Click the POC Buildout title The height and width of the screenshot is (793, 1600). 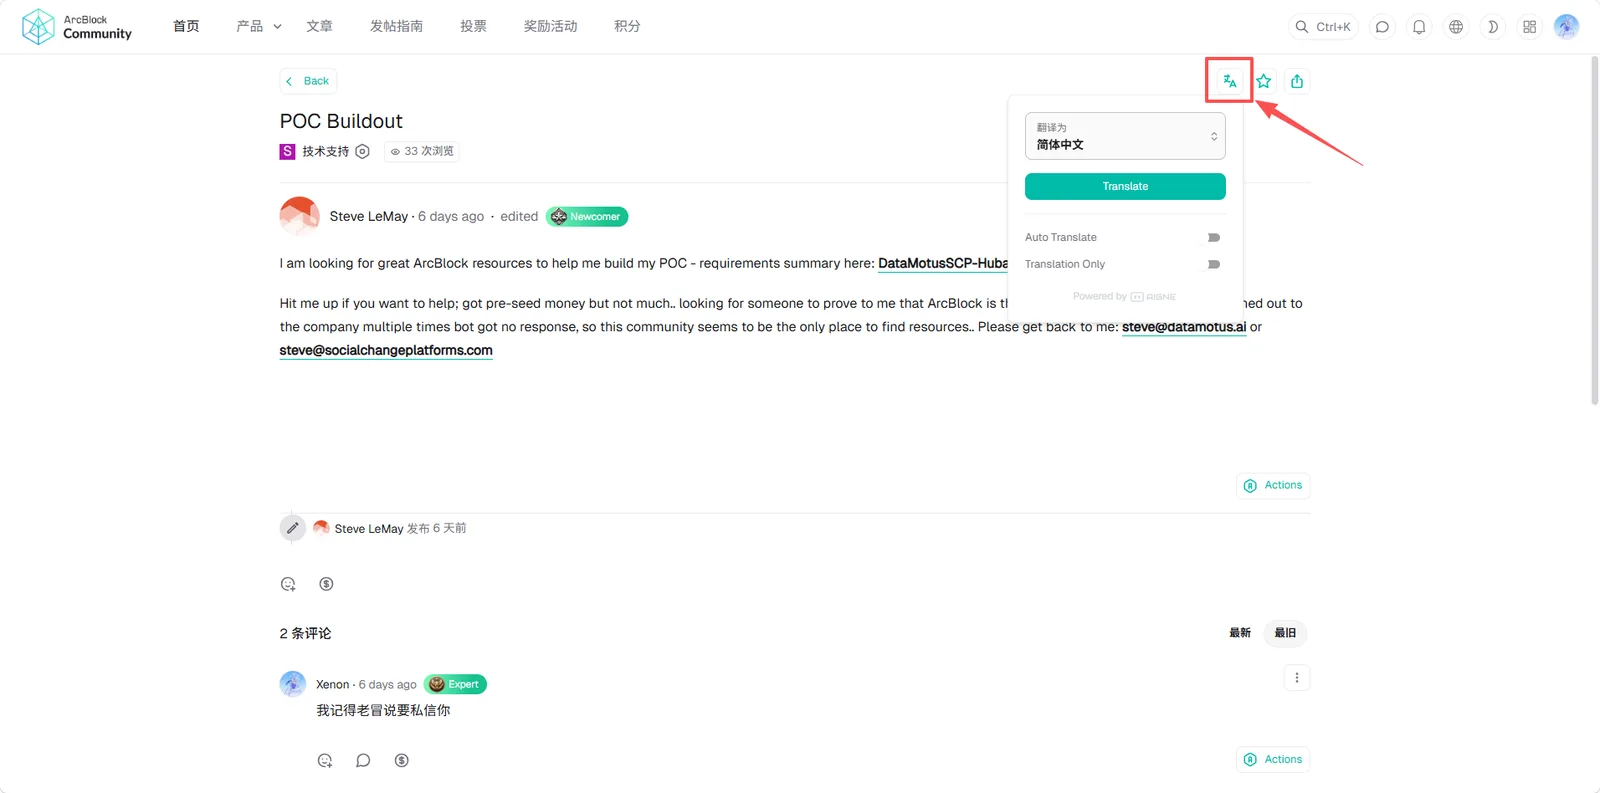(341, 121)
